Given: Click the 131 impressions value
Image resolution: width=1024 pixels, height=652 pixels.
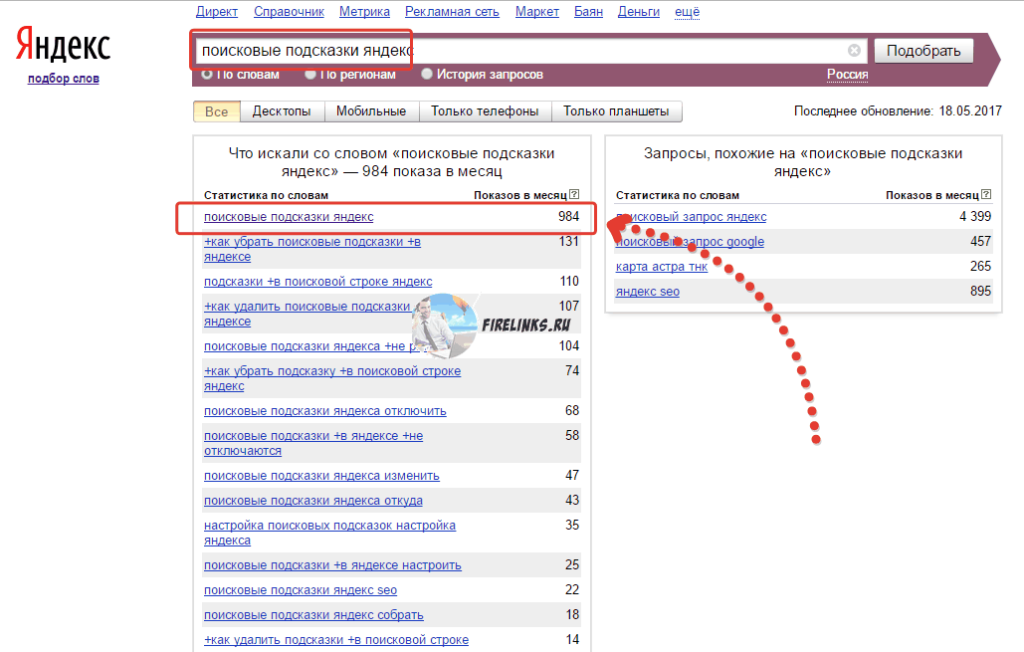Looking at the screenshot, I should point(569,241).
